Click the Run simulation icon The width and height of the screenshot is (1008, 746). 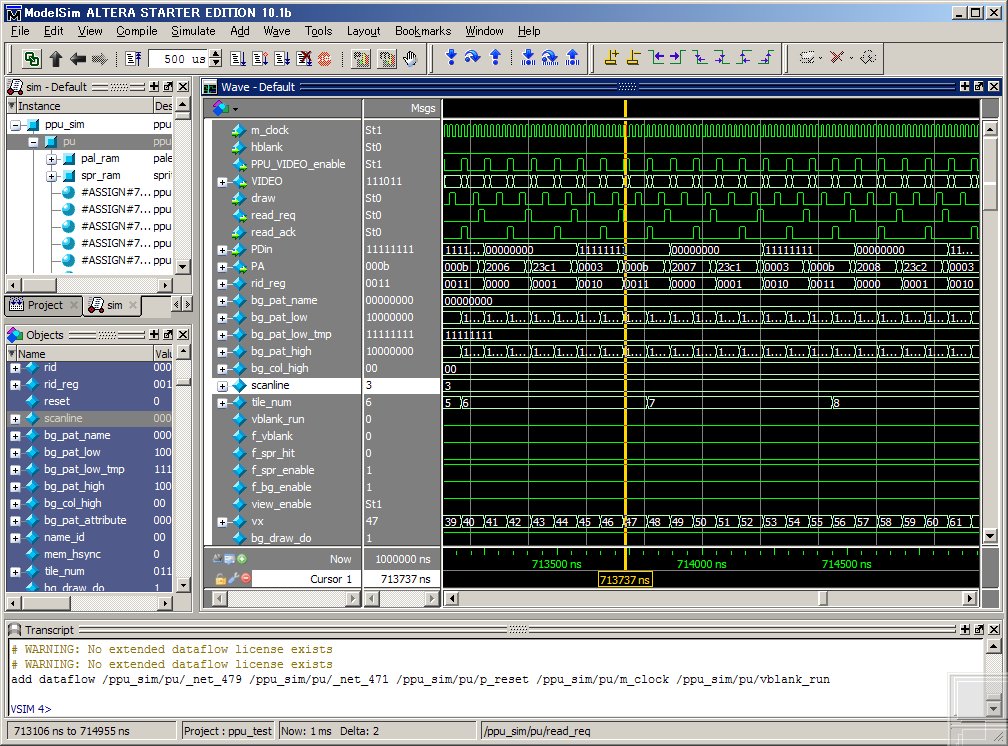(x=238, y=59)
